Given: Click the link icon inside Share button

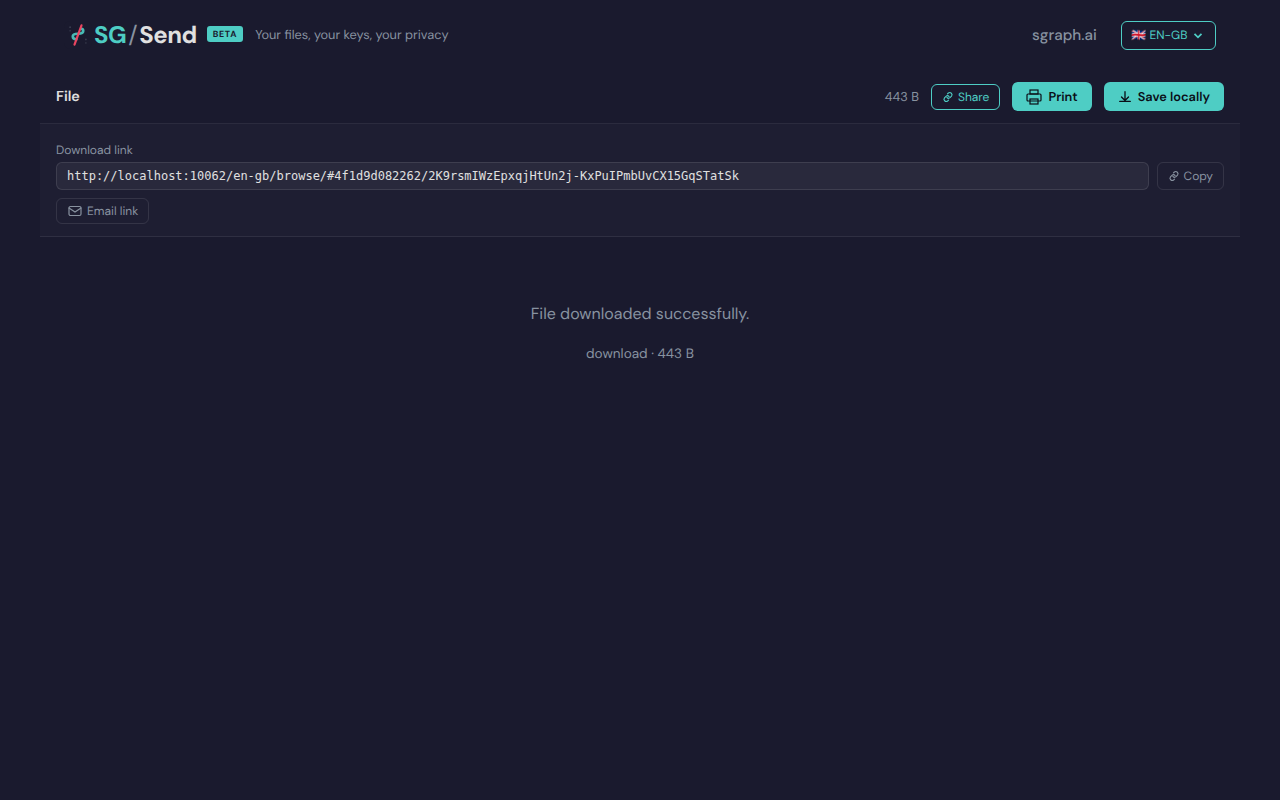Looking at the screenshot, I should pyautogui.click(x=947, y=97).
